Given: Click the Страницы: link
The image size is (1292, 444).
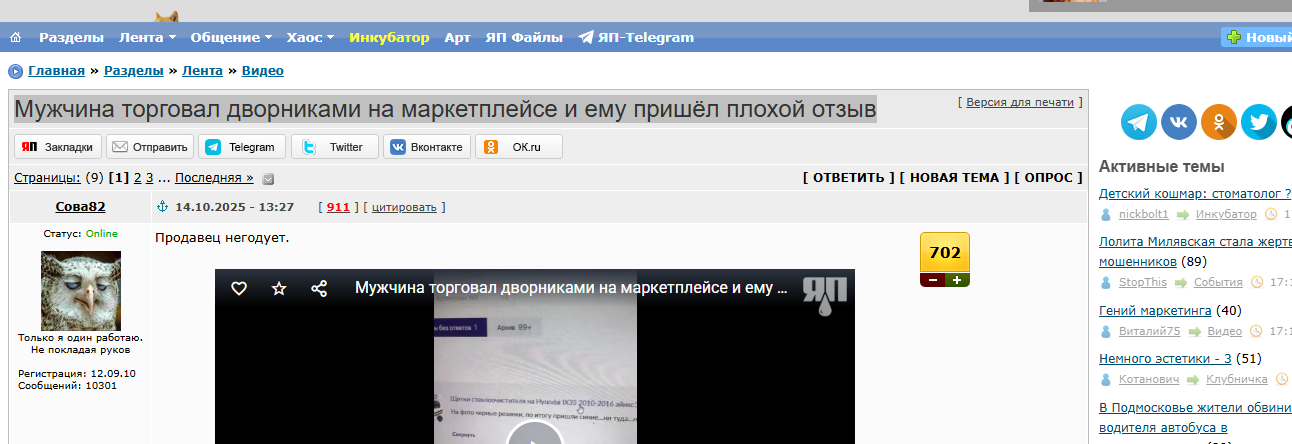Looking at the screenshot, I should click(48, 178).
